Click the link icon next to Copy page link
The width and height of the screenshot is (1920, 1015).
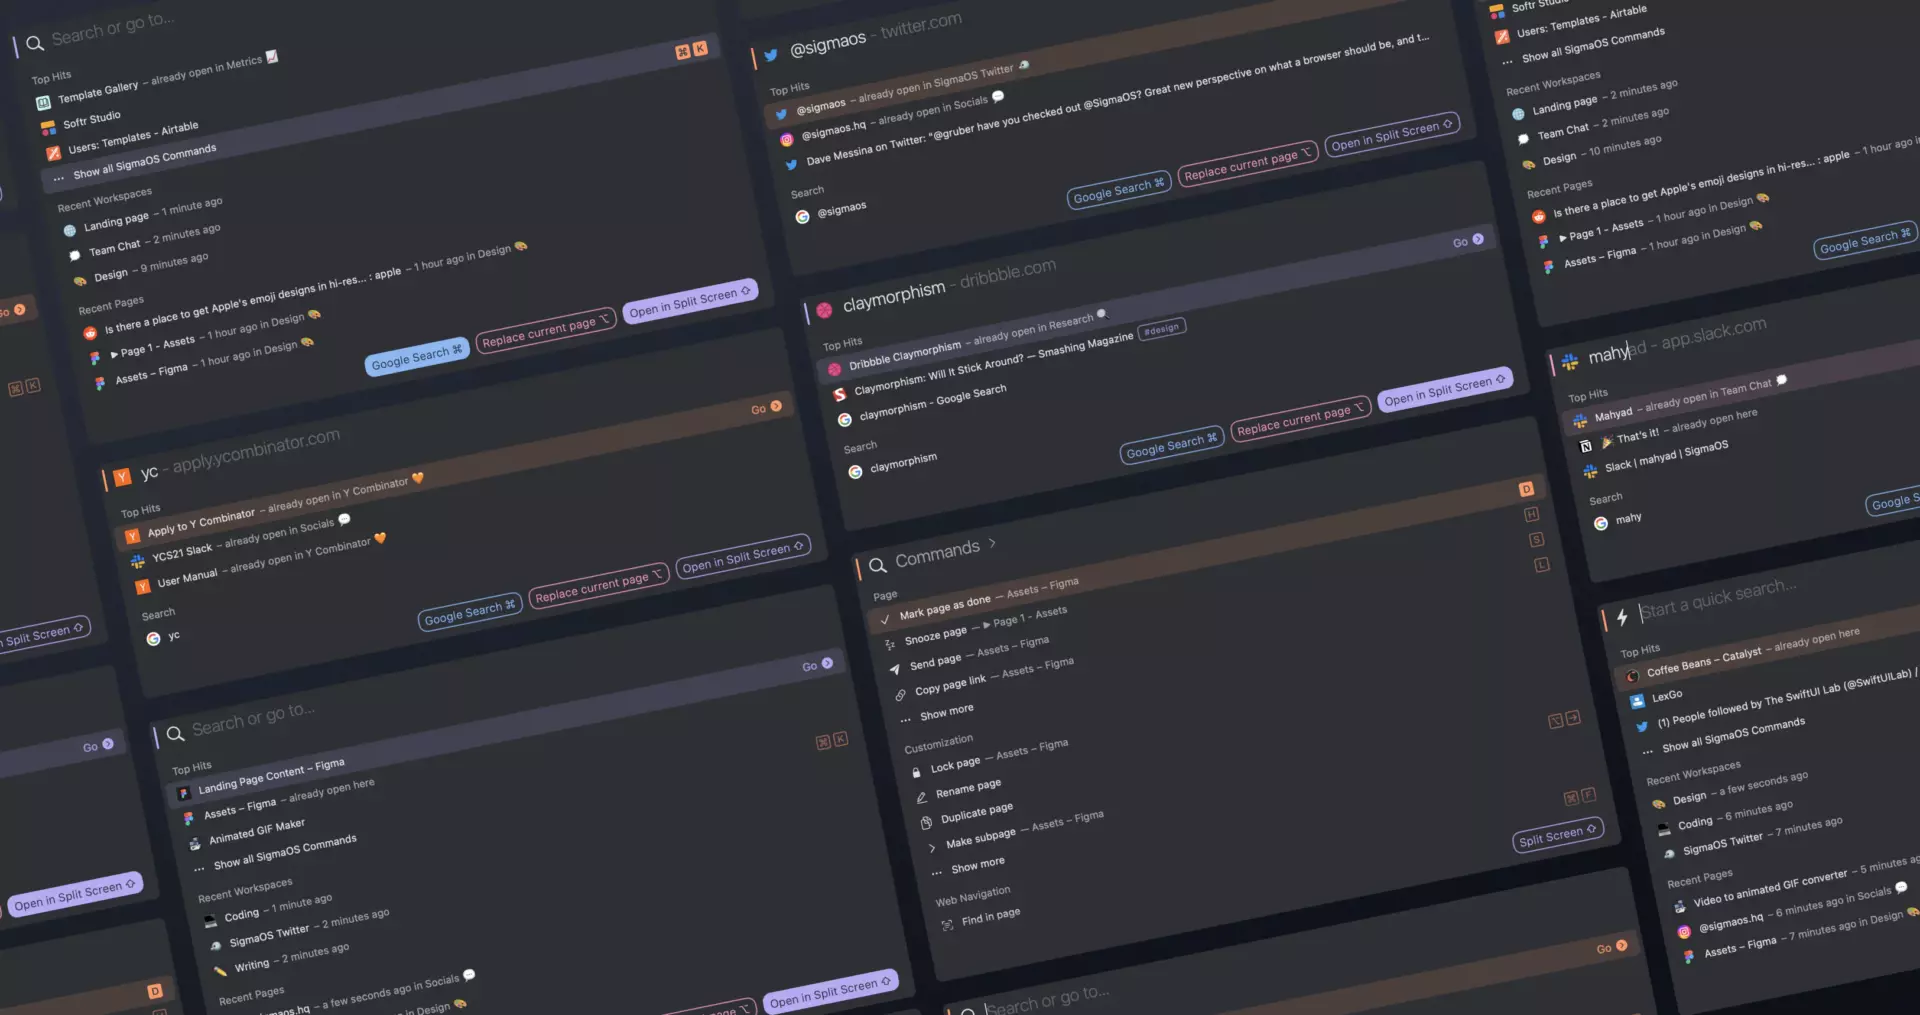click(x=900, y=694)
